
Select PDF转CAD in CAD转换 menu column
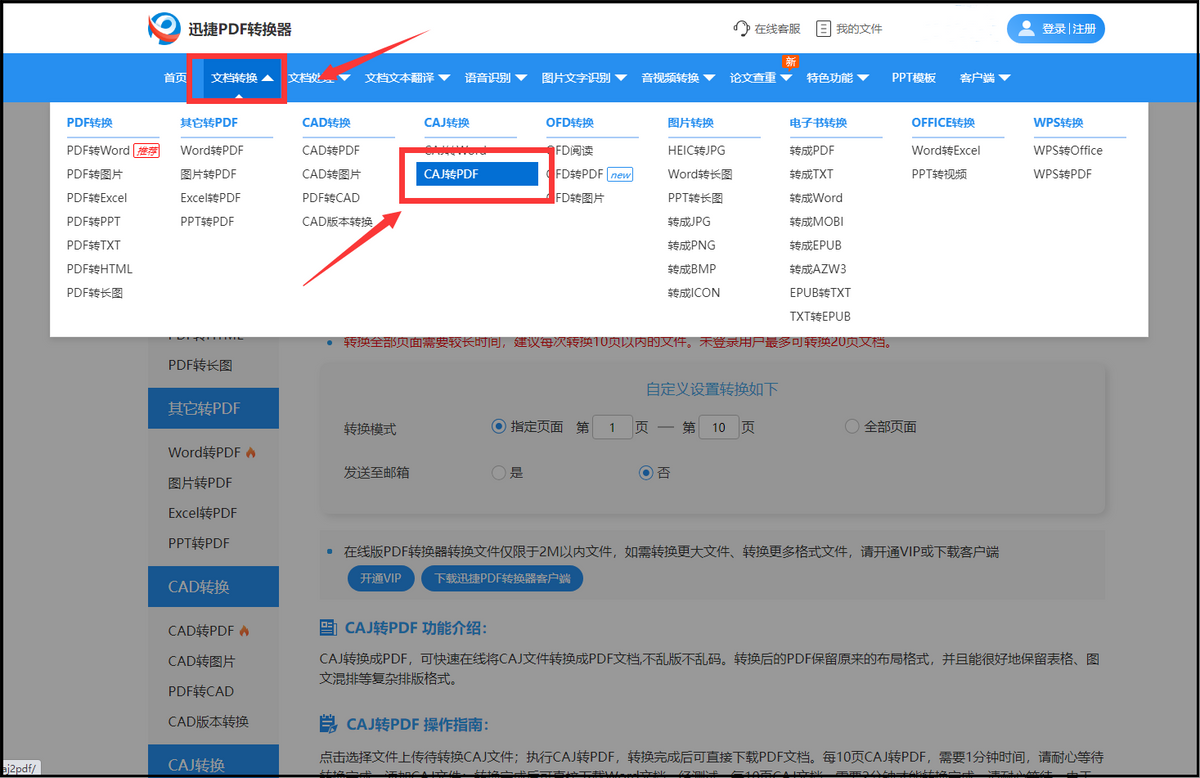point(331,198)
